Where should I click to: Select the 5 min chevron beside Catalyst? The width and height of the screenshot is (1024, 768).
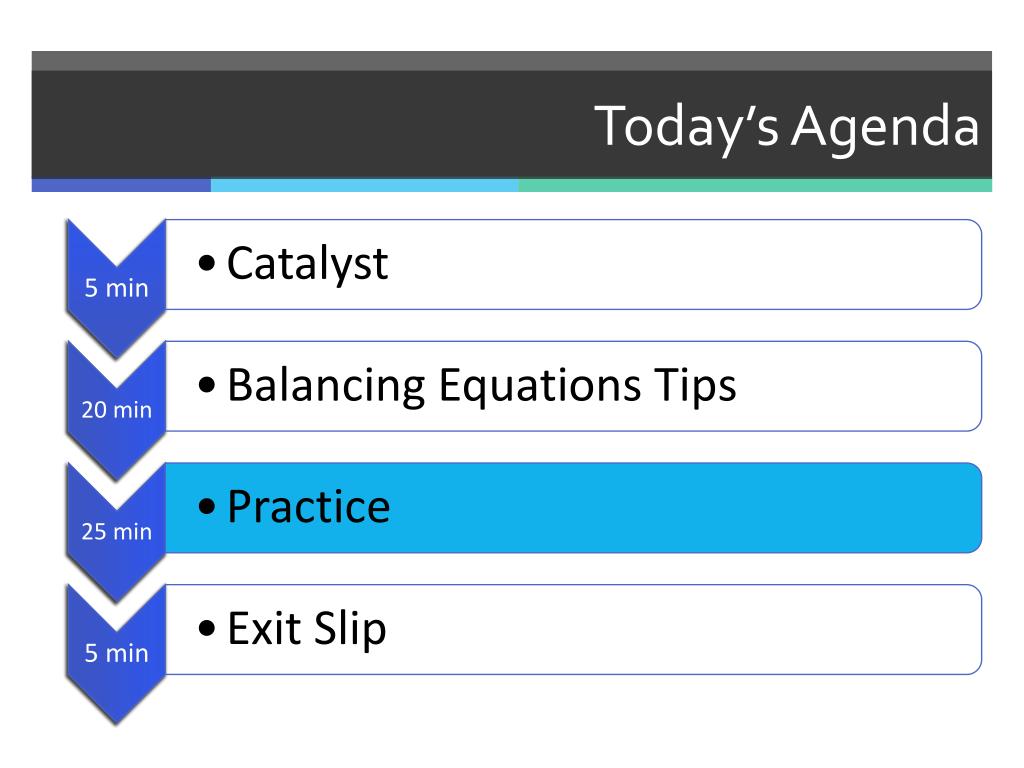(116, 289)
